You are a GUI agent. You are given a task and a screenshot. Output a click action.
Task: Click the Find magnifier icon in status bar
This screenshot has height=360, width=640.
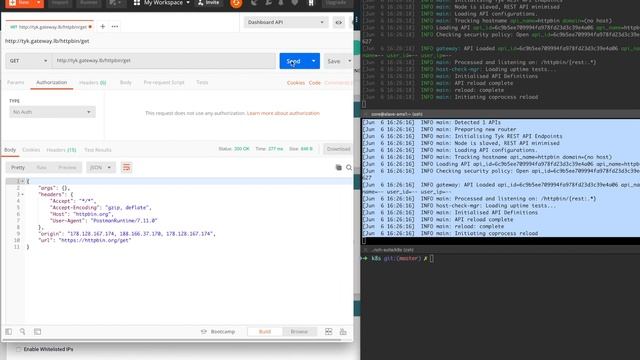pyautogui.click(x=22, y=331)
